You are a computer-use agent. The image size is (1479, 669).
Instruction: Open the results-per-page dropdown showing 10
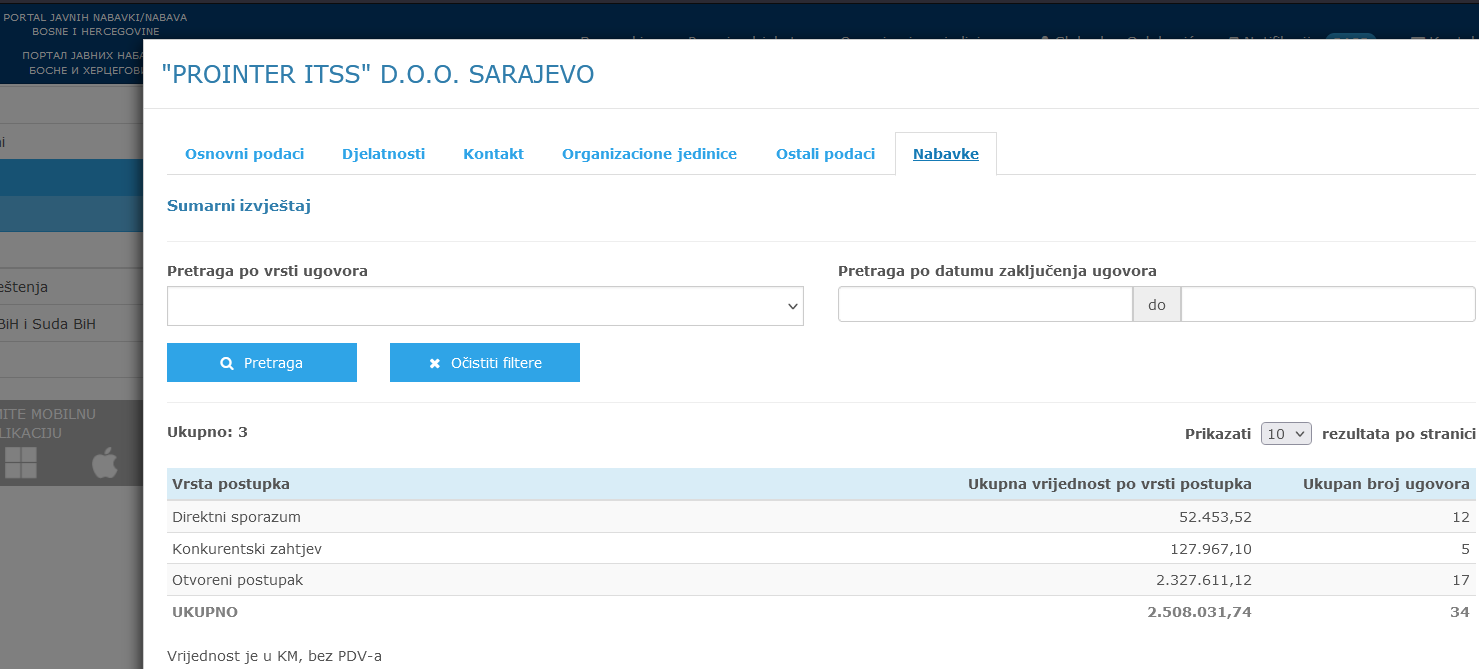1286,434
